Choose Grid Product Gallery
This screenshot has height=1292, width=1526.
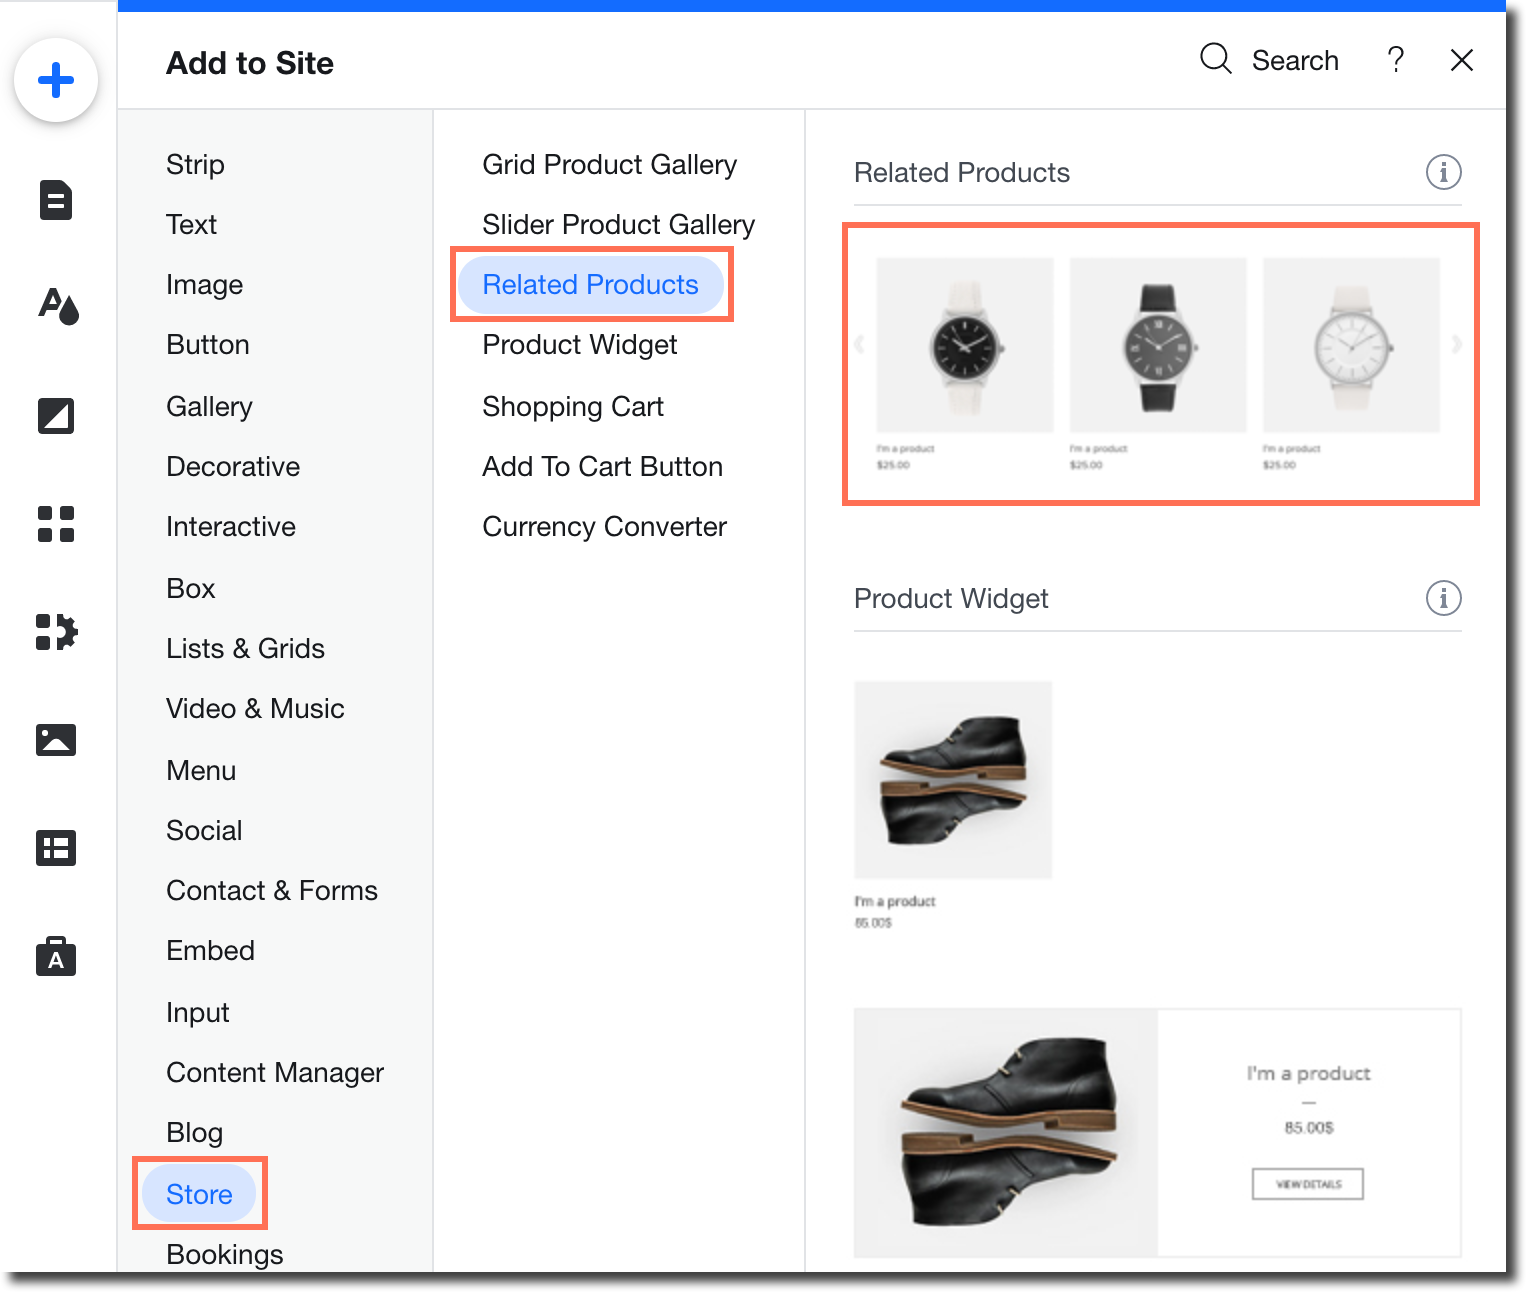(x=610, y=164)
